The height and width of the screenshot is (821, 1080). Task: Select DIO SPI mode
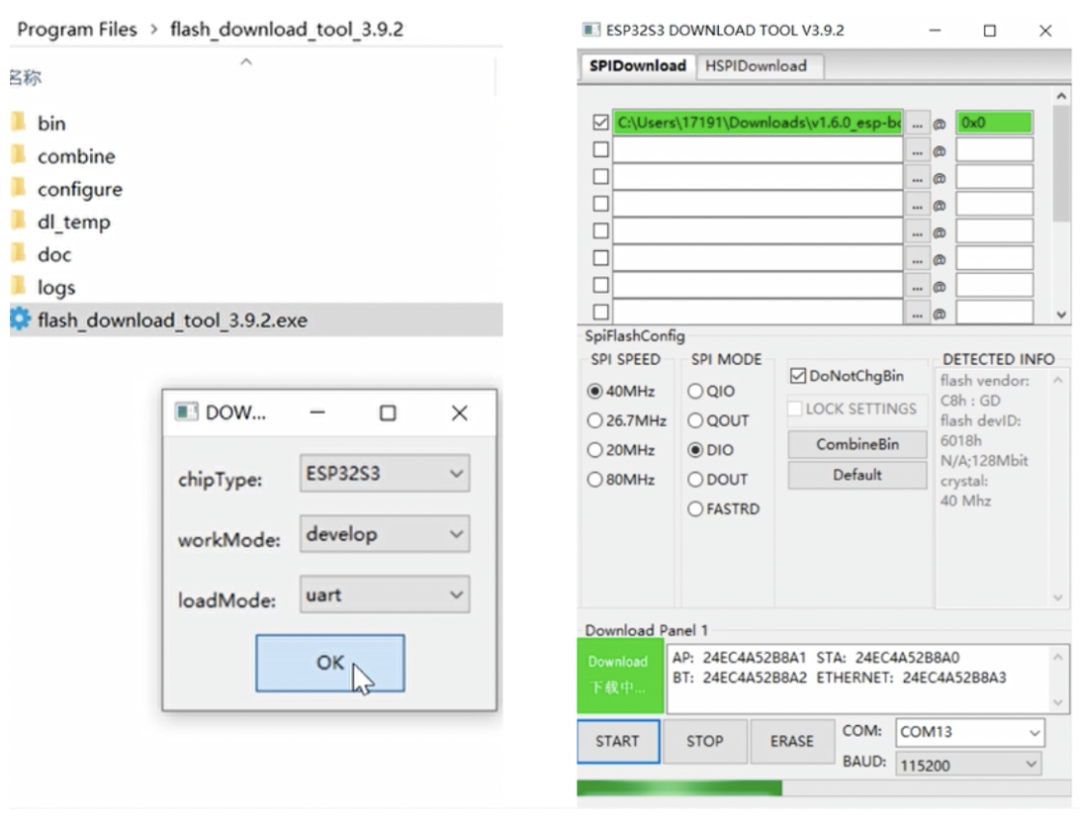tap(696, 450)
